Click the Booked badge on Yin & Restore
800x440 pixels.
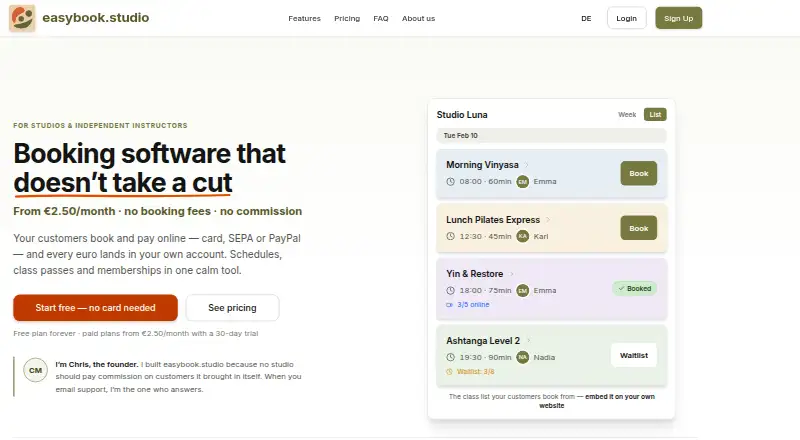click(635, 288)
